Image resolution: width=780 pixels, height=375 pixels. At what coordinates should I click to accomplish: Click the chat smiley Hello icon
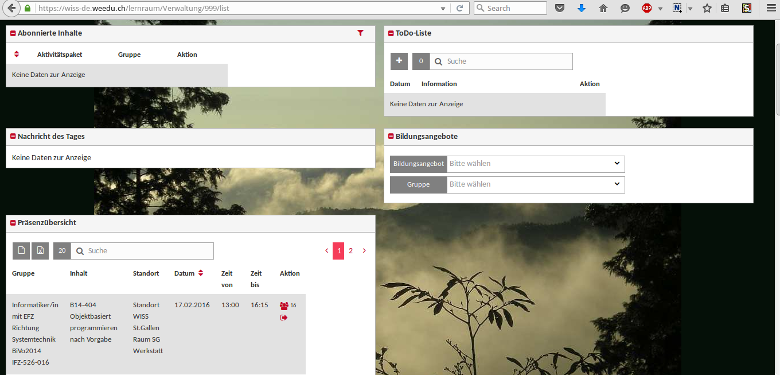click(x=625, y=8)
